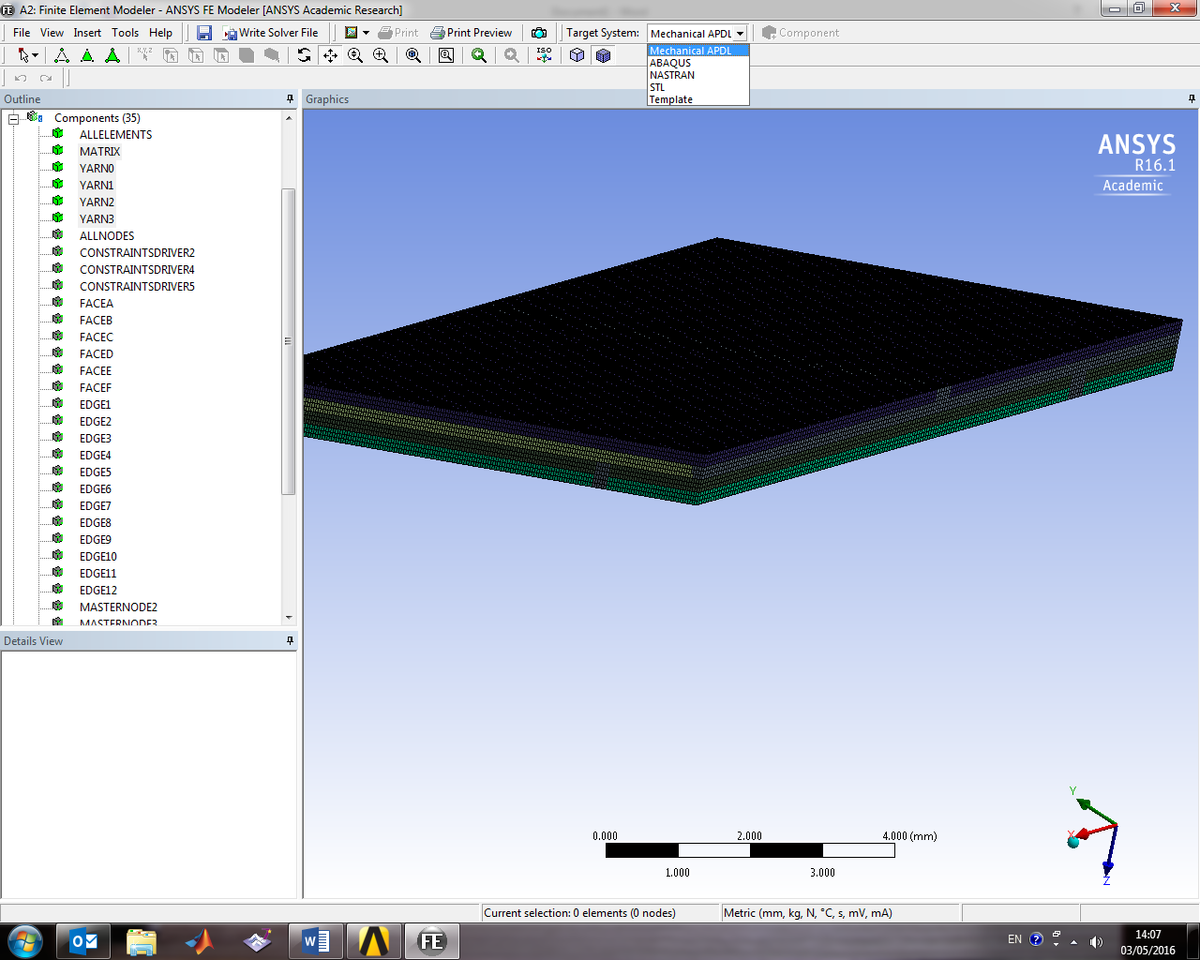Click the Save icon
1200x960 pixels.
click(204, 32)
